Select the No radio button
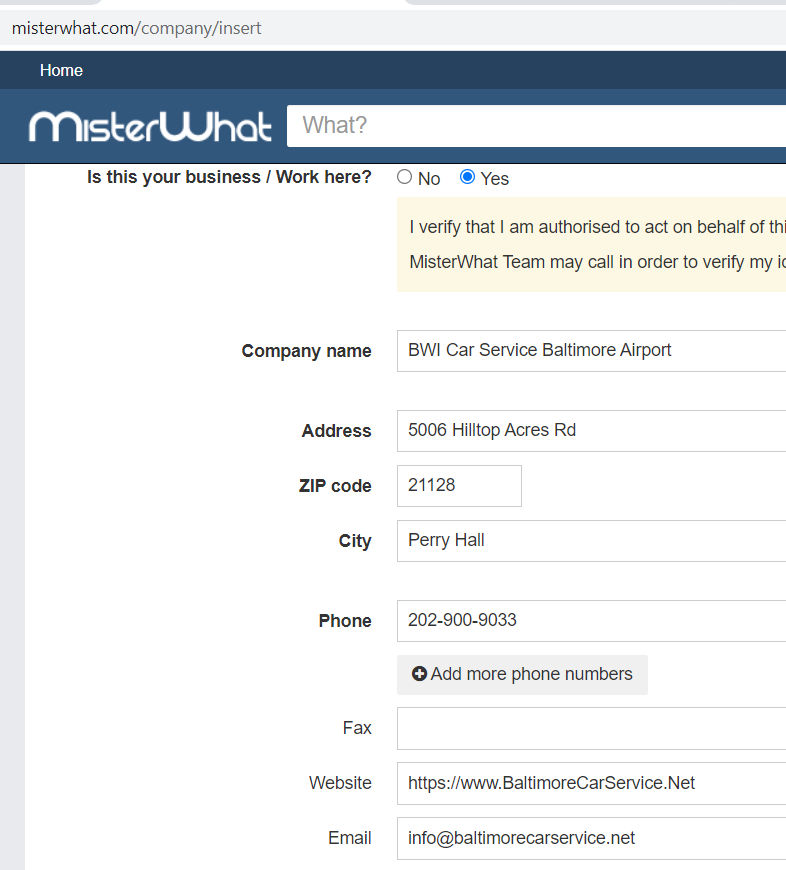This screenshot has width=786, height=870. pyautogui.click(x=404, y=177)
